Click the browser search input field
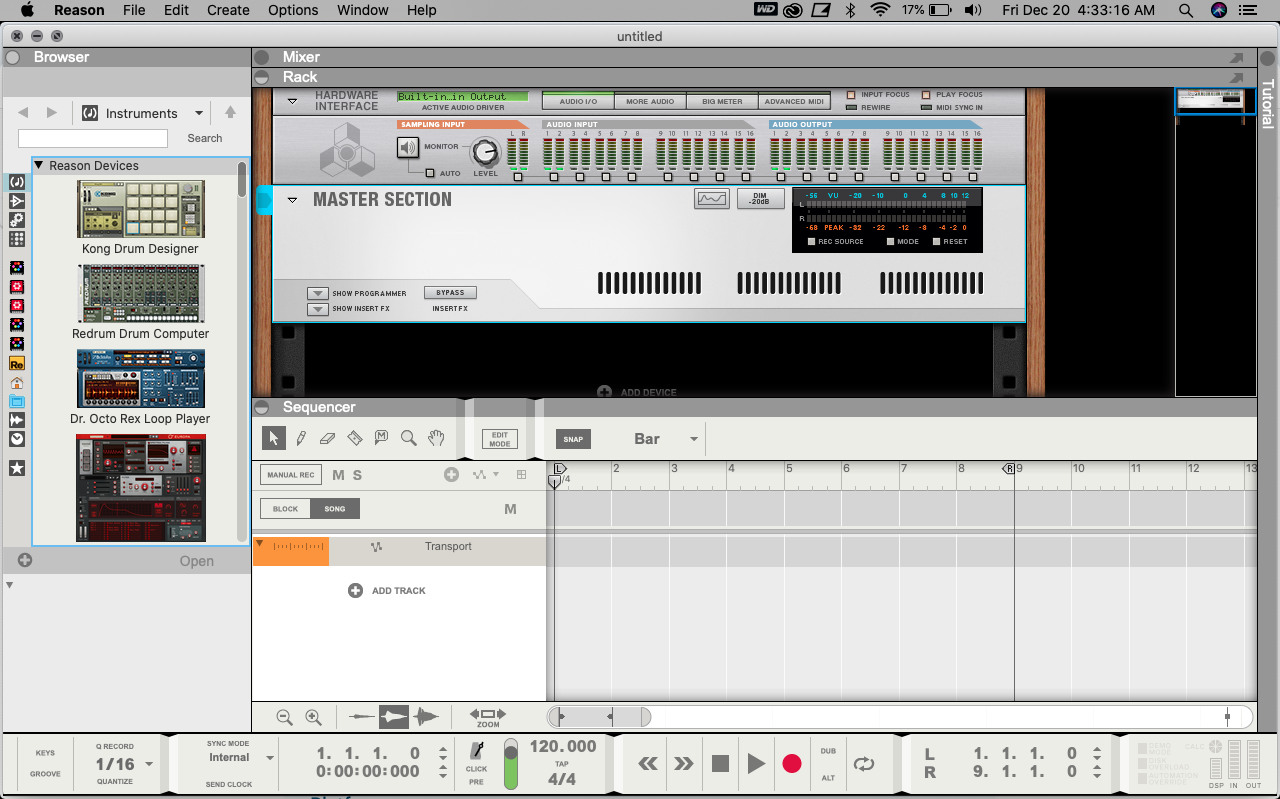1280x799 pixels. click(x=93, y=138)
